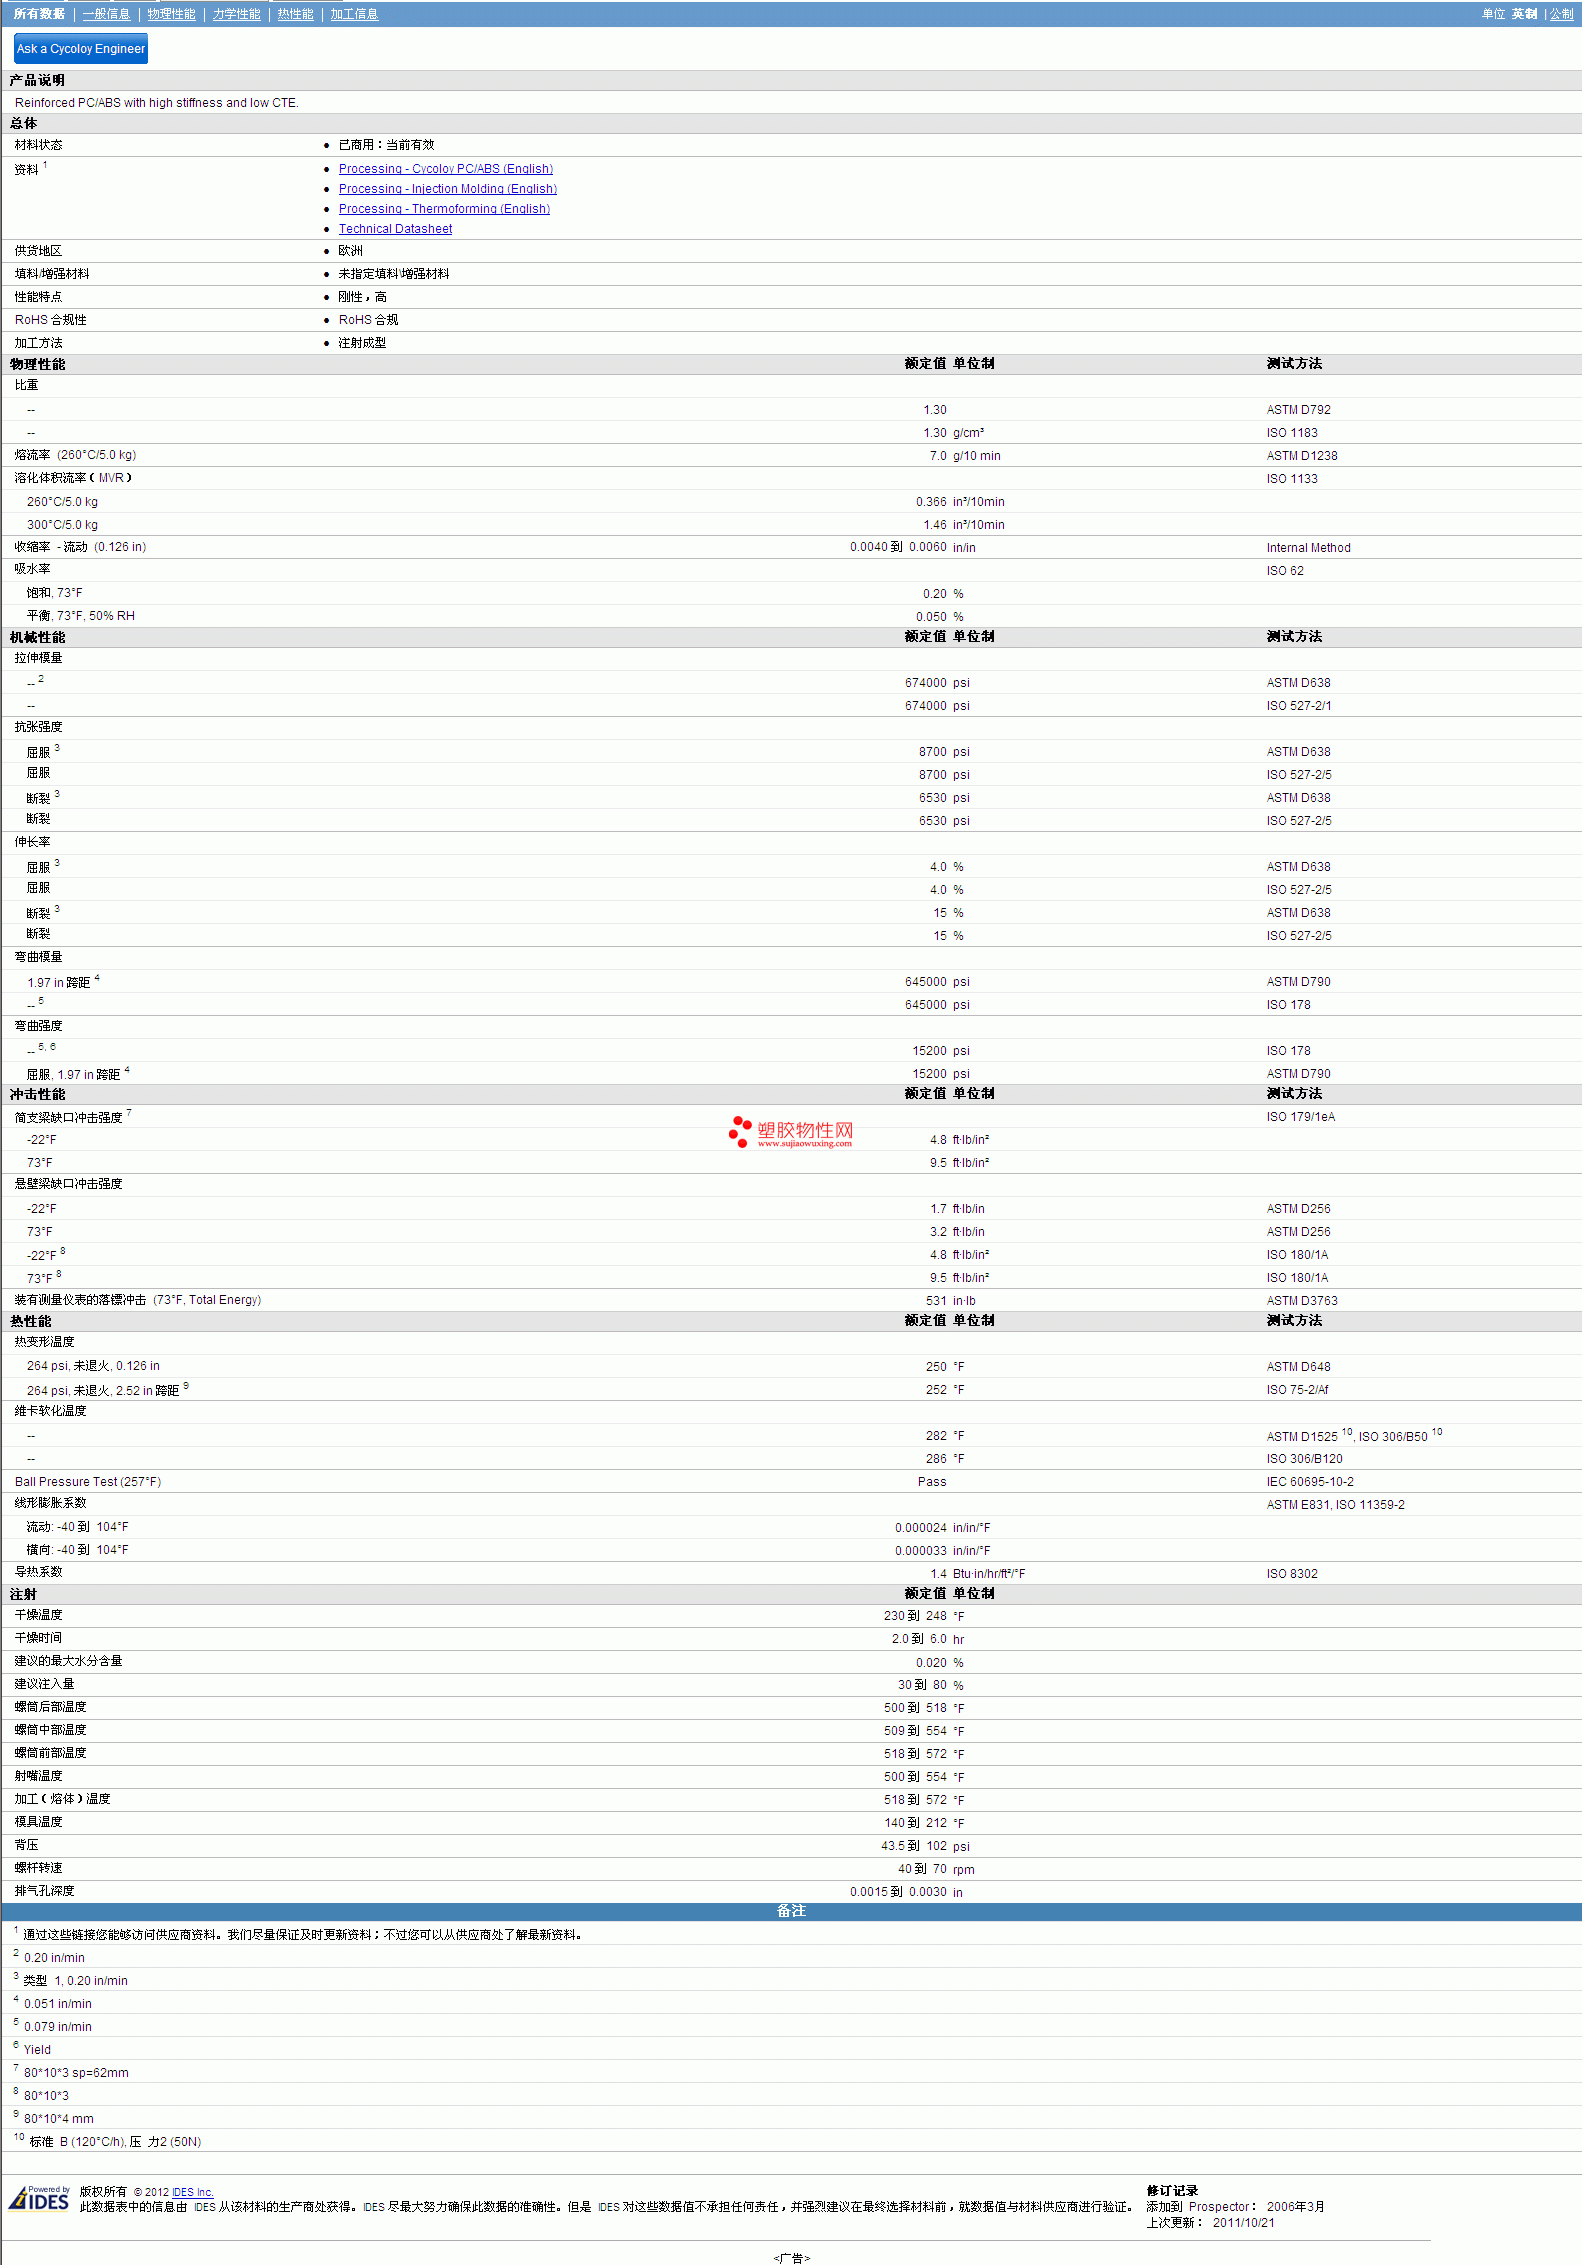This screenshot has height=2265, width=1582.
Task: Click the ASTM E831, ISO 11359-2 method
Action: 1335,1505
